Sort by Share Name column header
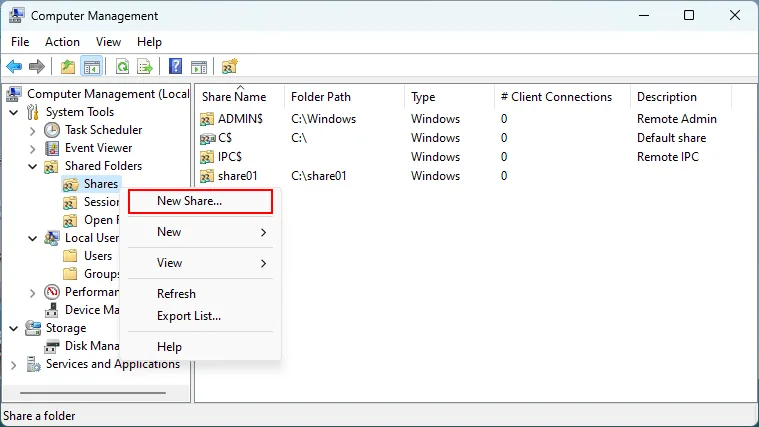Viewport: 759px width, 427px height. (x=240, y=97)
